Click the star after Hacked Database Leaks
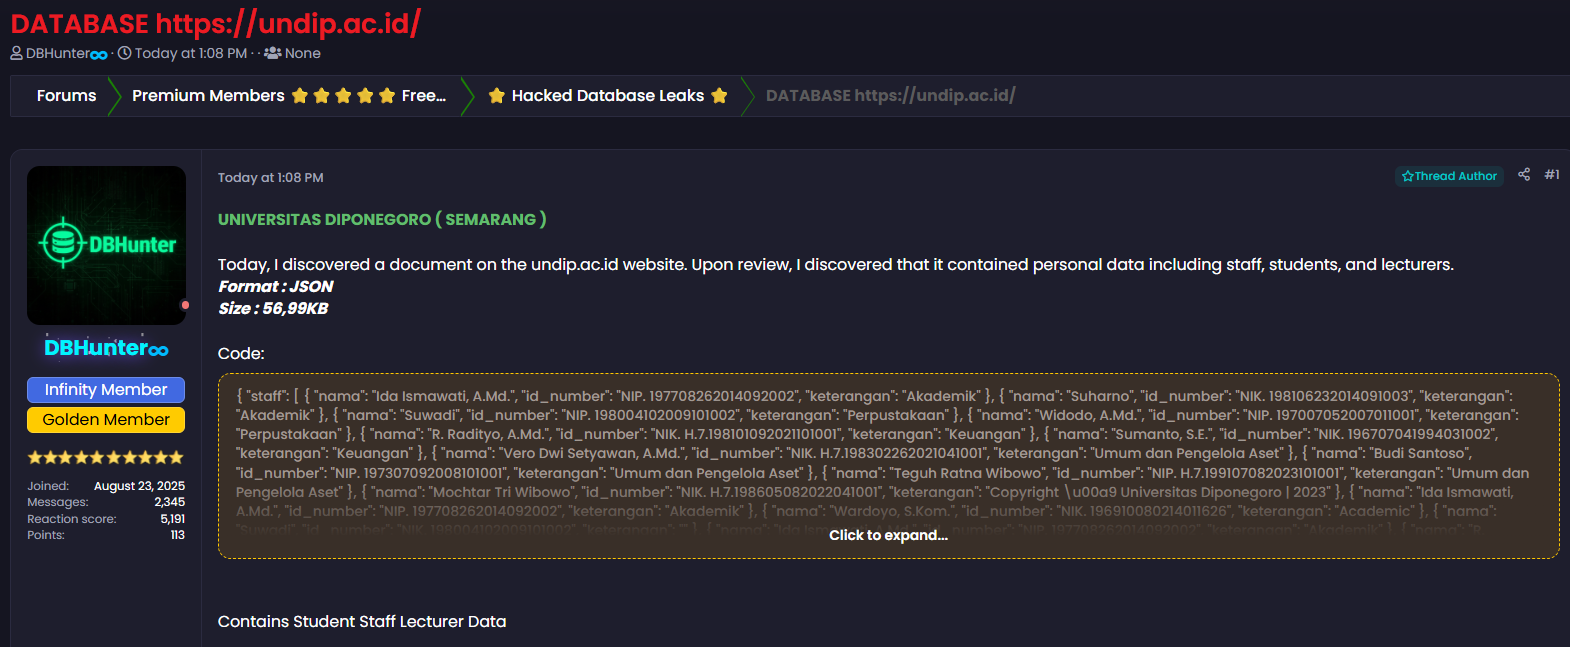Screen dimensions: 1570x647 (719, 96)
